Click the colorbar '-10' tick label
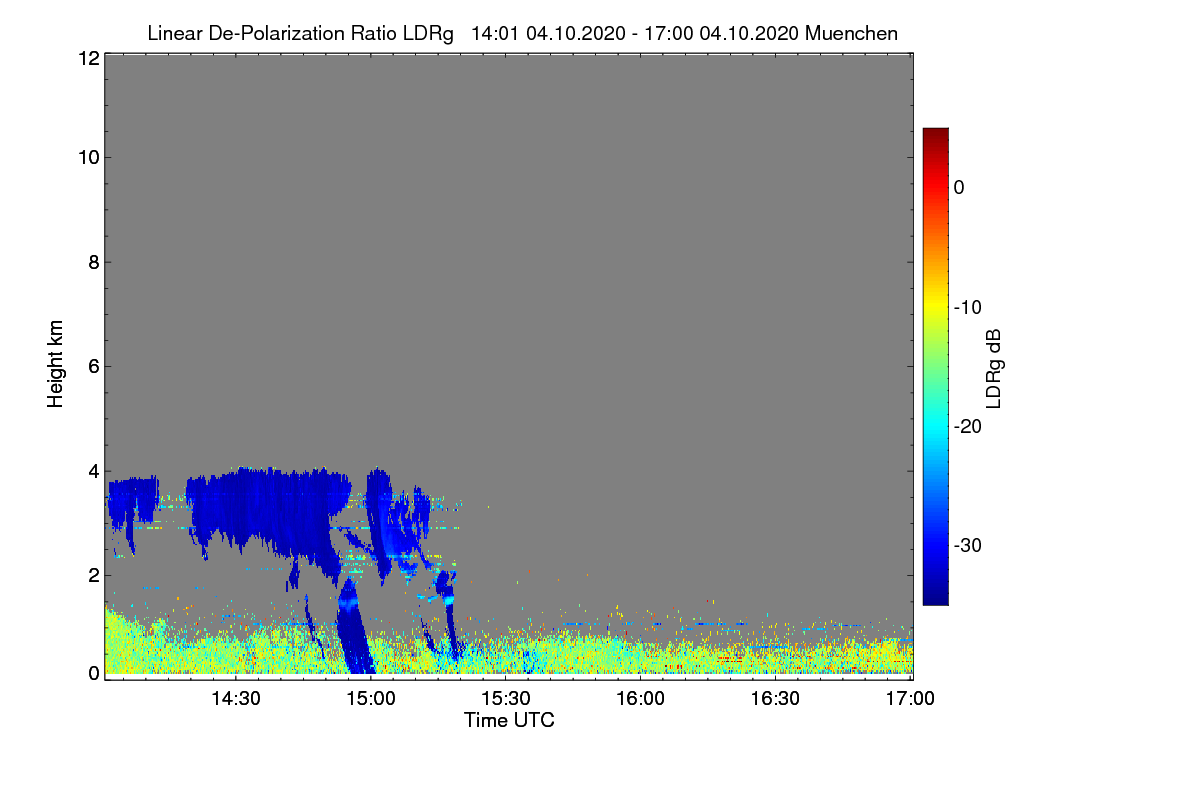This screenshot has width=1200, height=800. click(968, 307)
